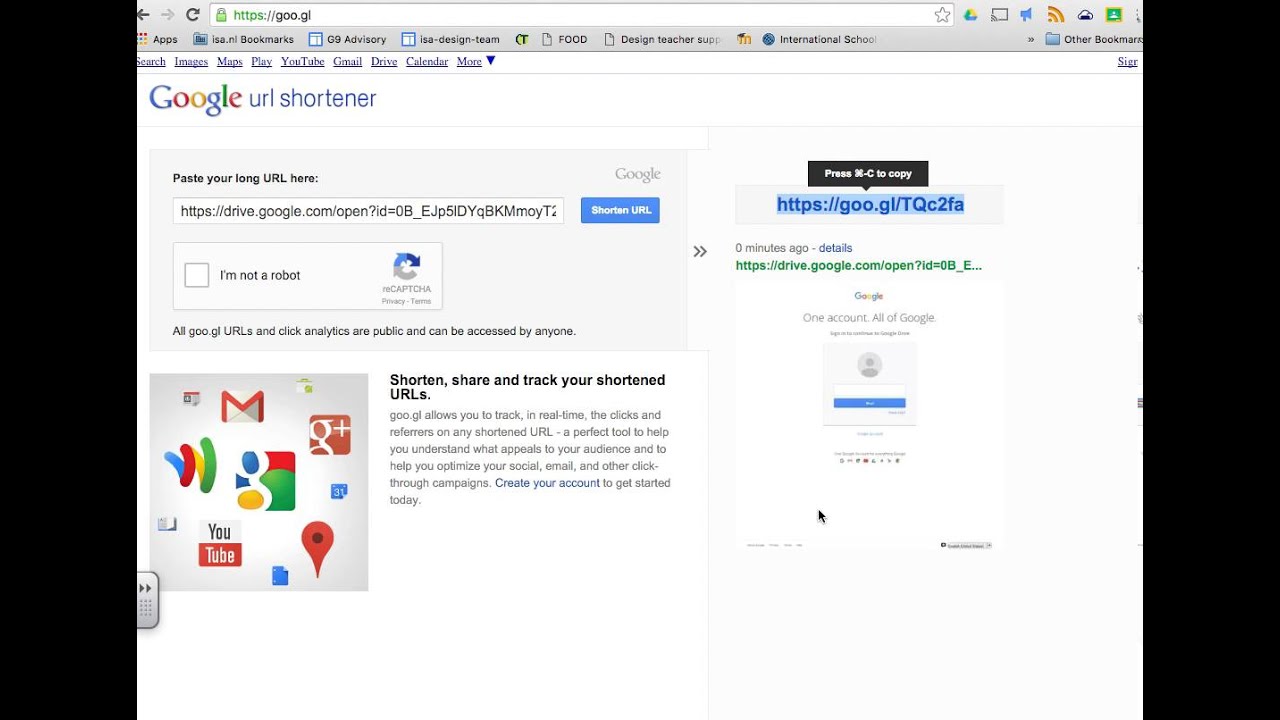The width and height of the screenshot is (1280, 720).
Task: Click the browser forward arrow
Action: point(167,15)
